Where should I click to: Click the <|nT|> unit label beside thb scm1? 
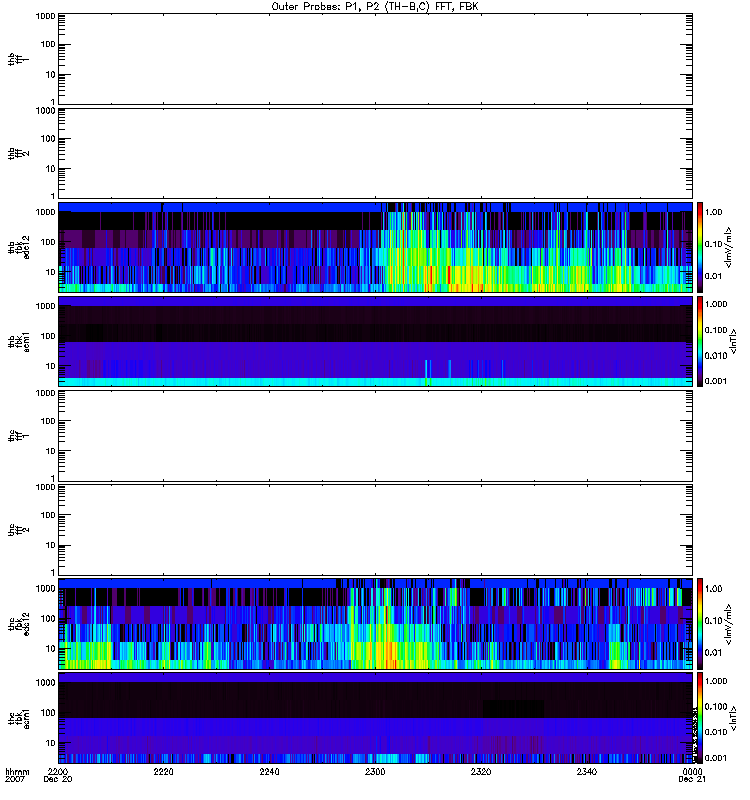[733, 341]
